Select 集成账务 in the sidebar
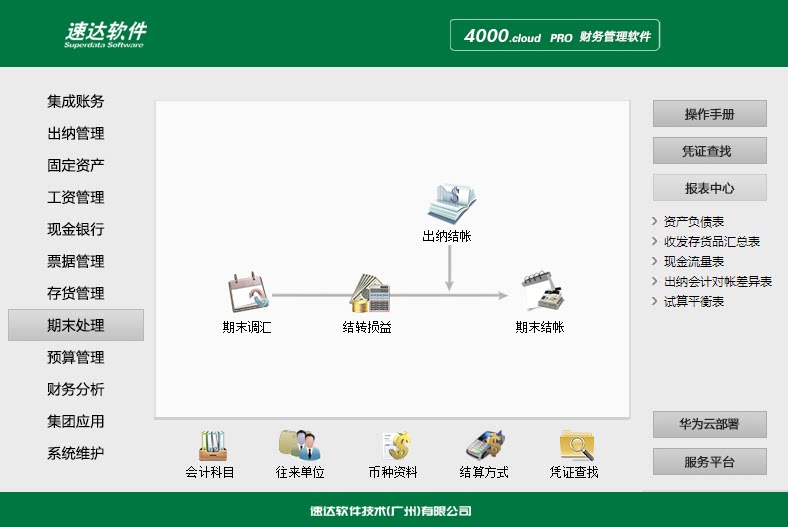Viewport: 788px width, 527px height. point(75,101)
